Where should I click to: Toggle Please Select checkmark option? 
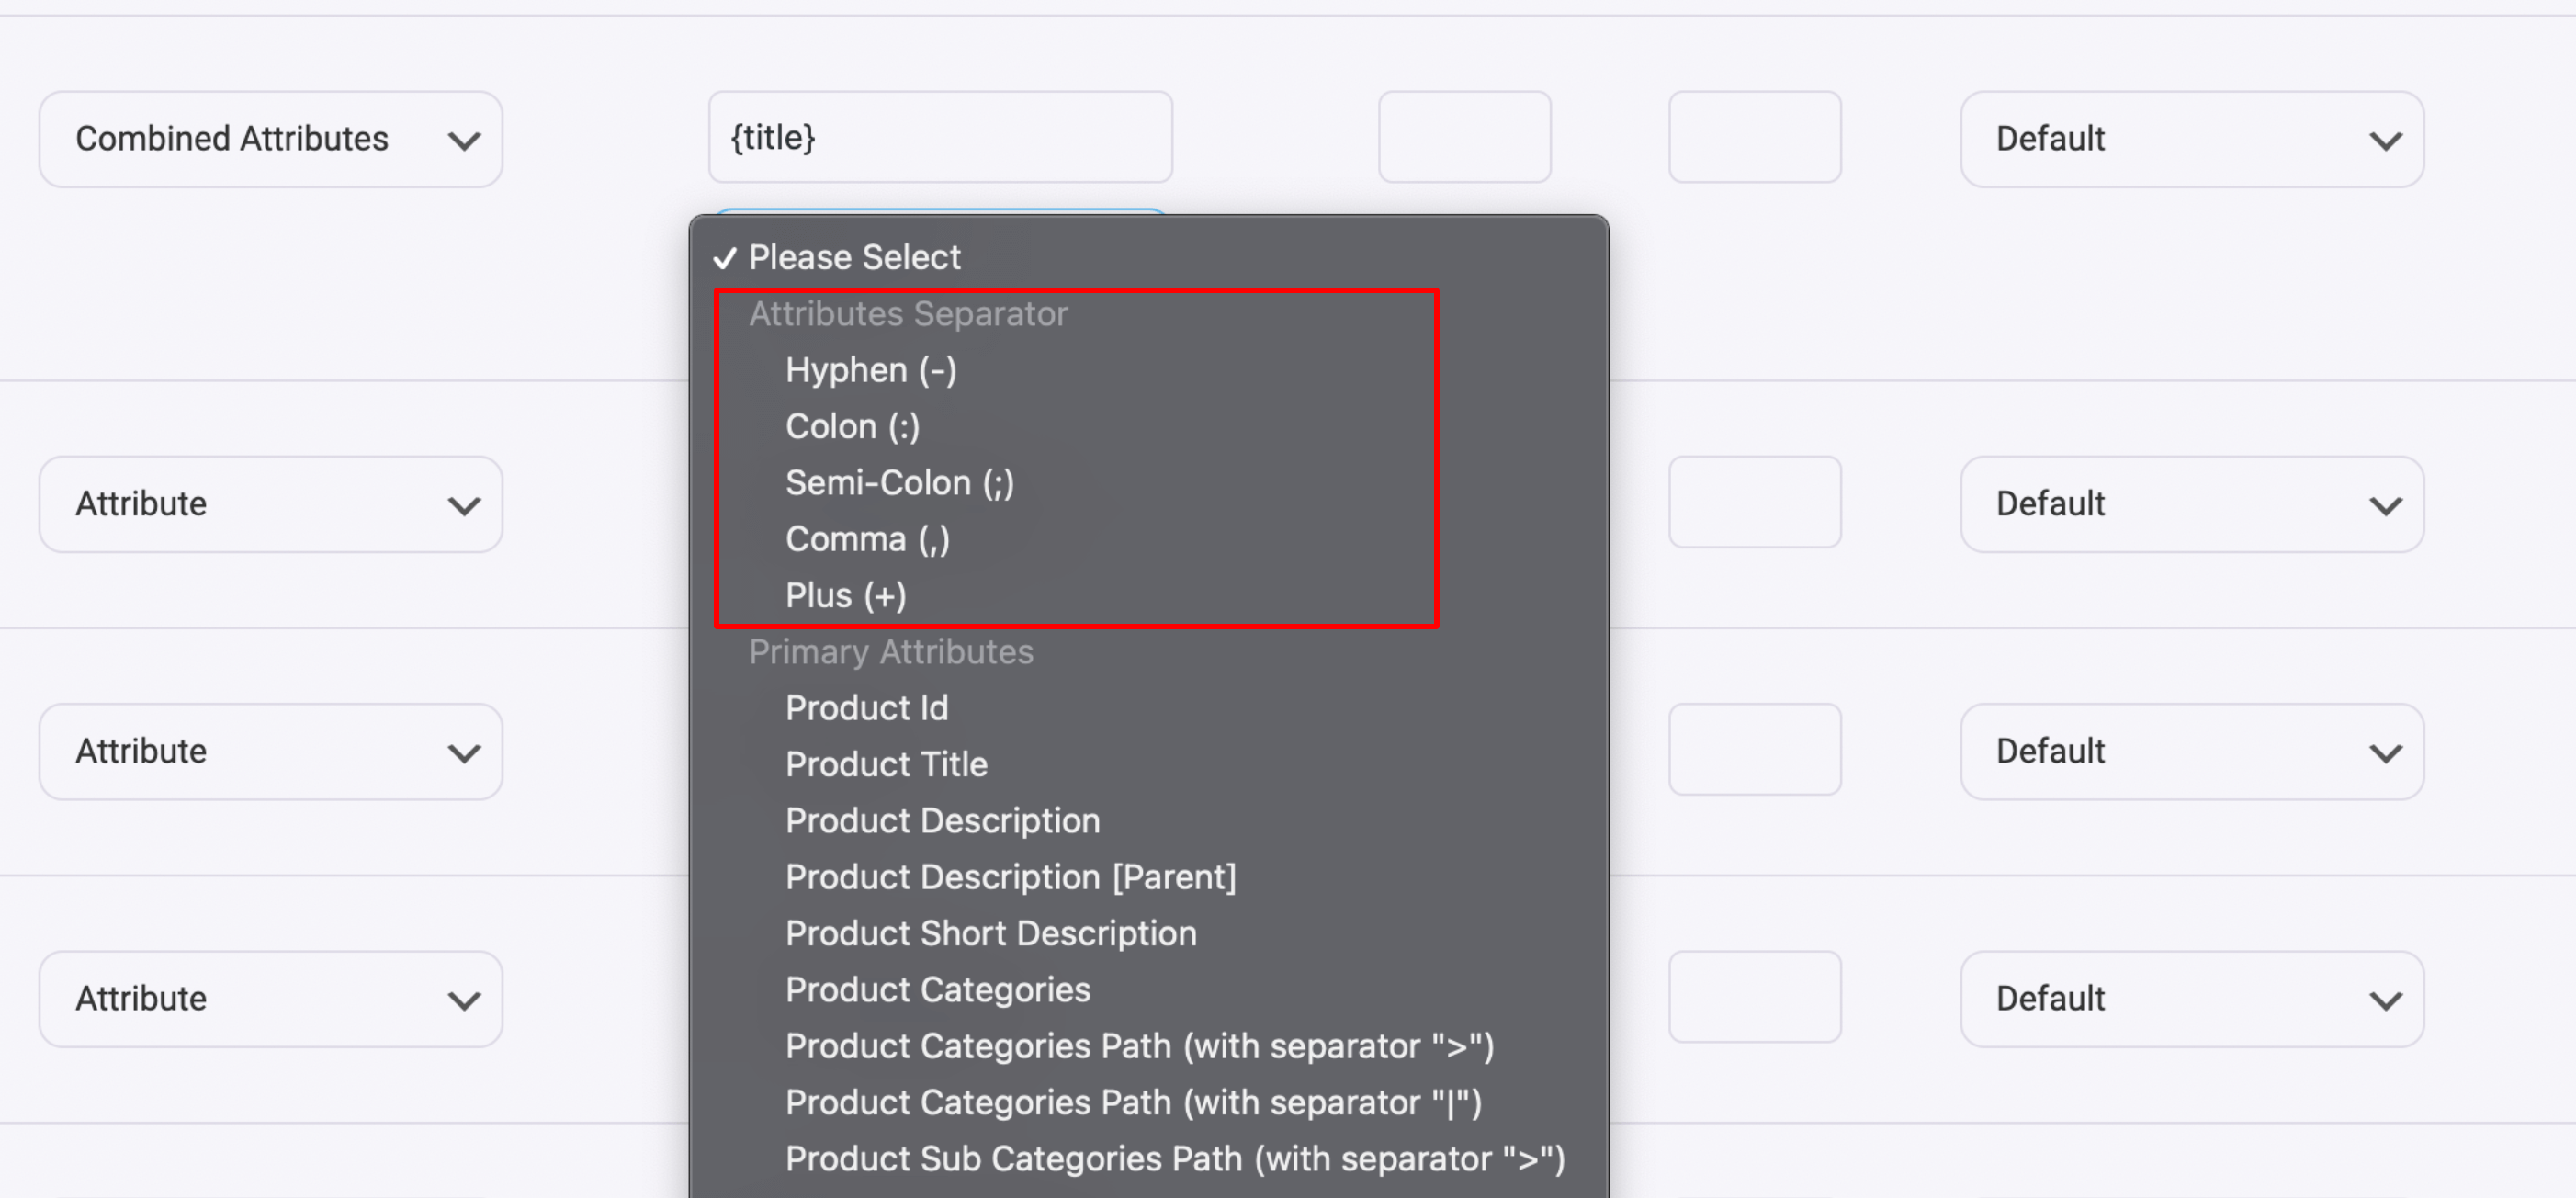pos(854,254)
